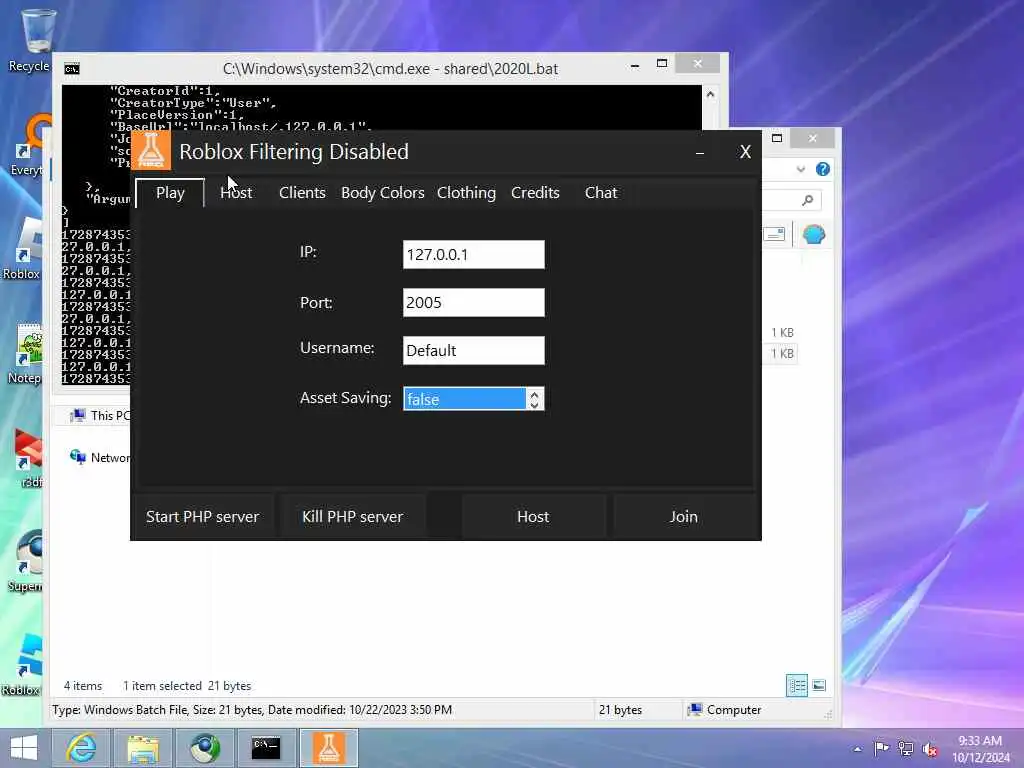The height and width of the screenshot is (768, 1024).
Task: Open Action Center flag tray icon
Action: click(881, 748)
